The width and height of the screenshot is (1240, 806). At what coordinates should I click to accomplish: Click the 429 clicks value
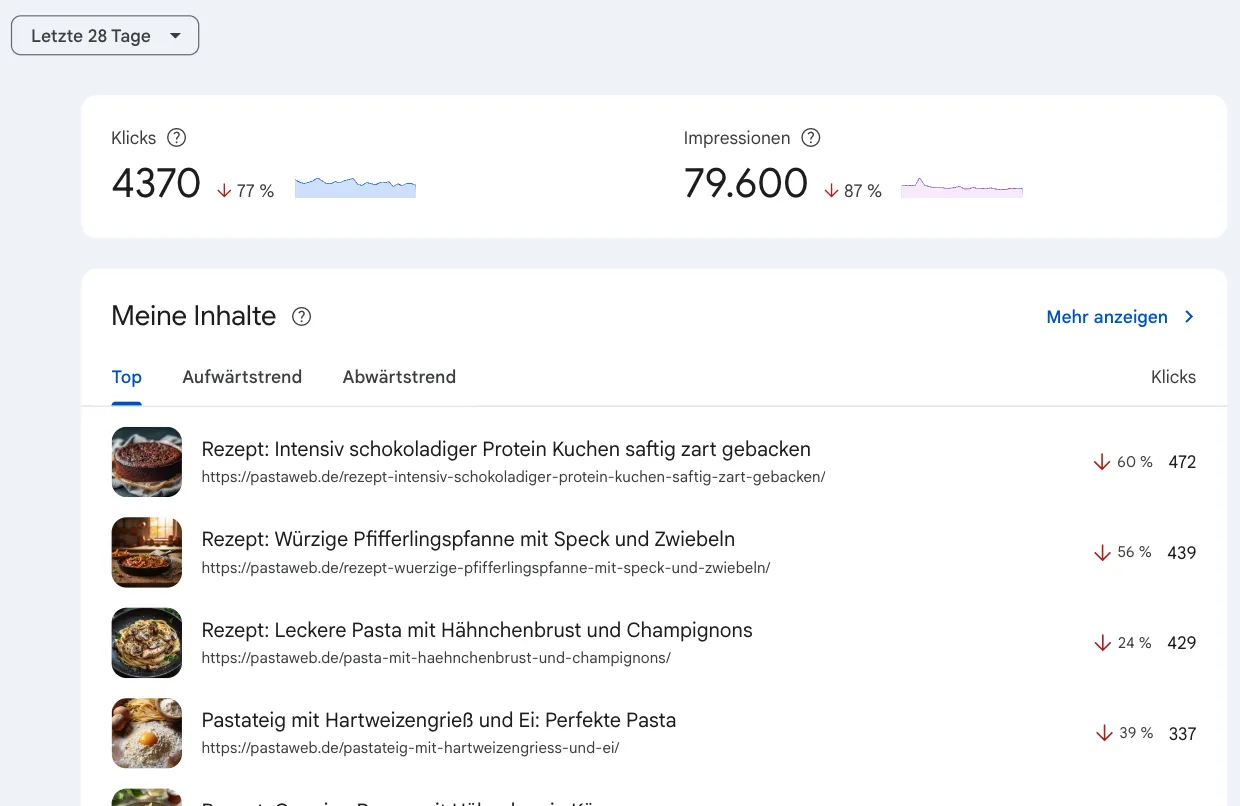(1182, 643)
